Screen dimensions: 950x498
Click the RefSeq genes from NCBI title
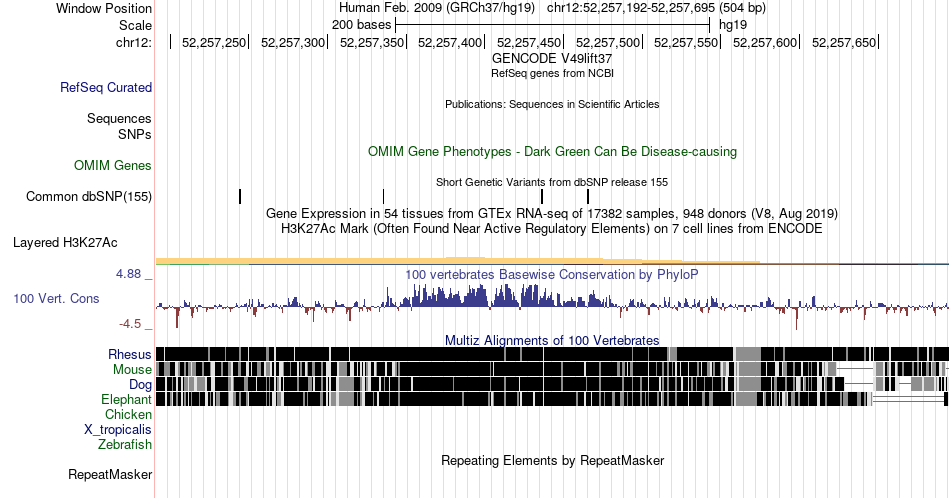552,73
